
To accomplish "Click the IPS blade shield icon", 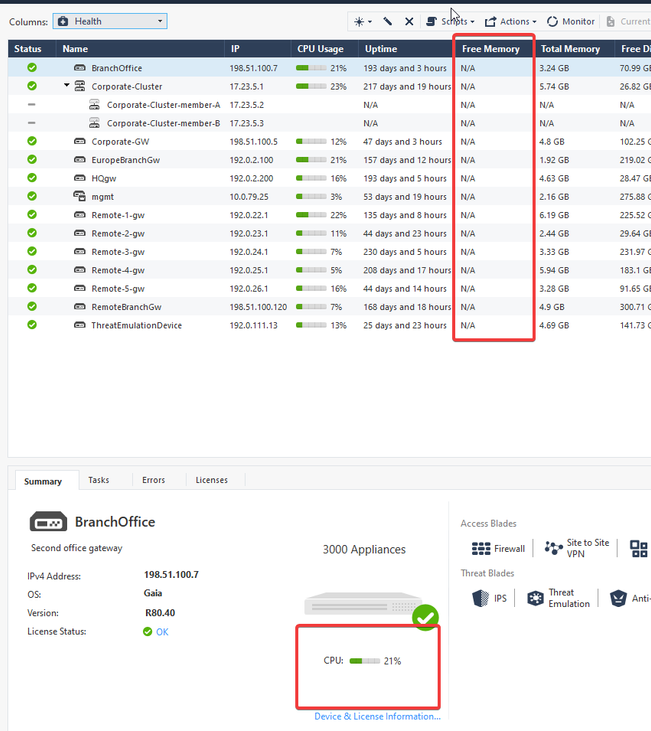I will [x=480, y=598].
